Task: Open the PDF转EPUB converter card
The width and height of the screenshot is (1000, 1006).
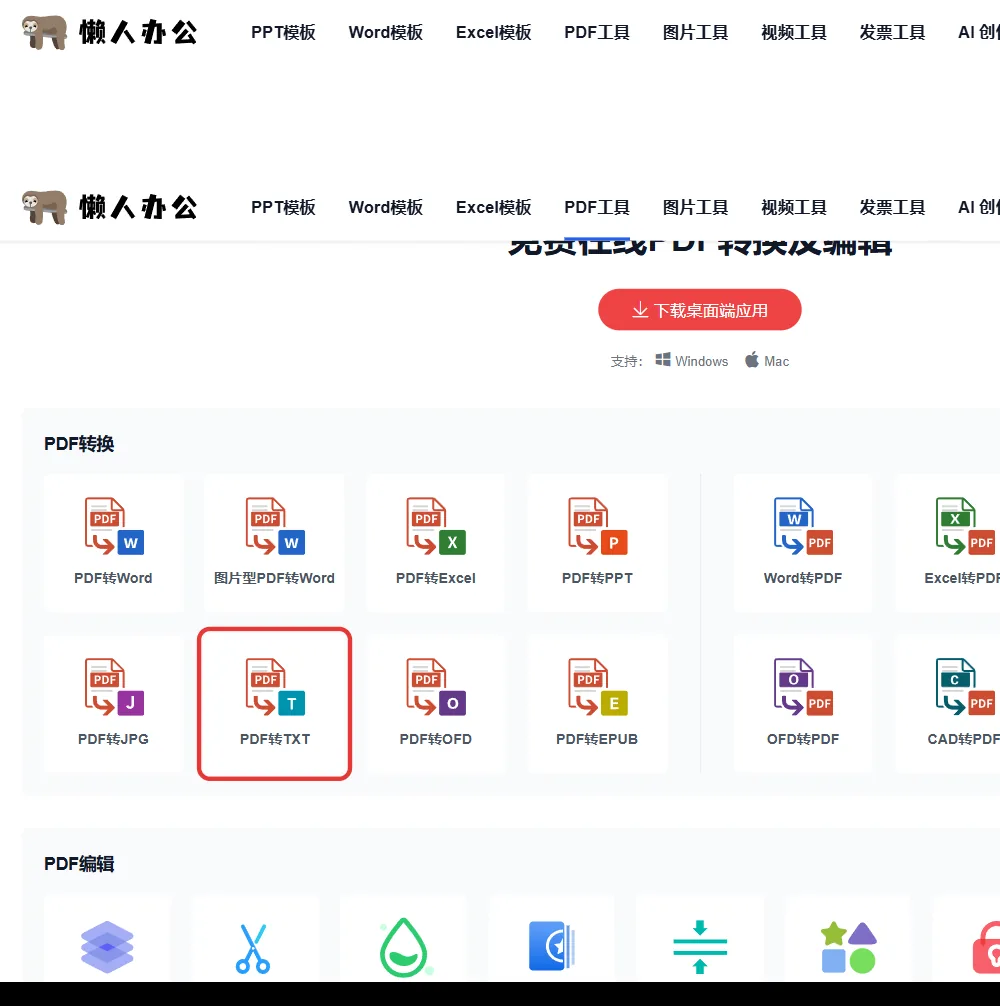Action: tap(597, 703)
